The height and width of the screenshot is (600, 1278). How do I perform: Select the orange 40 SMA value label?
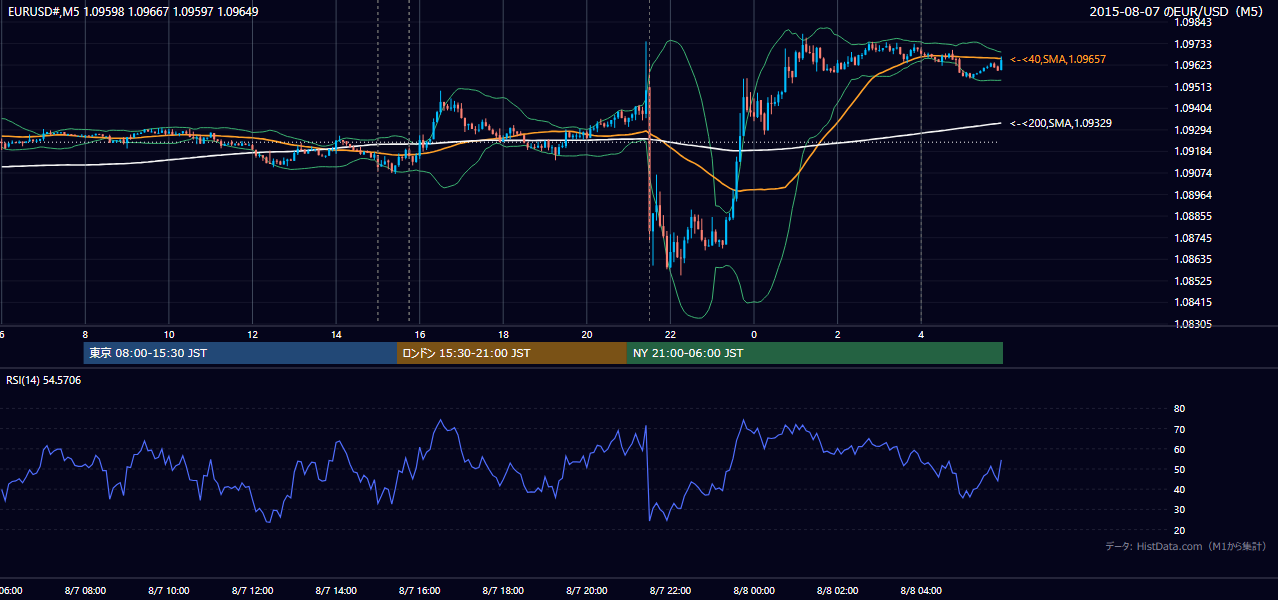[x=1058, y=60]
